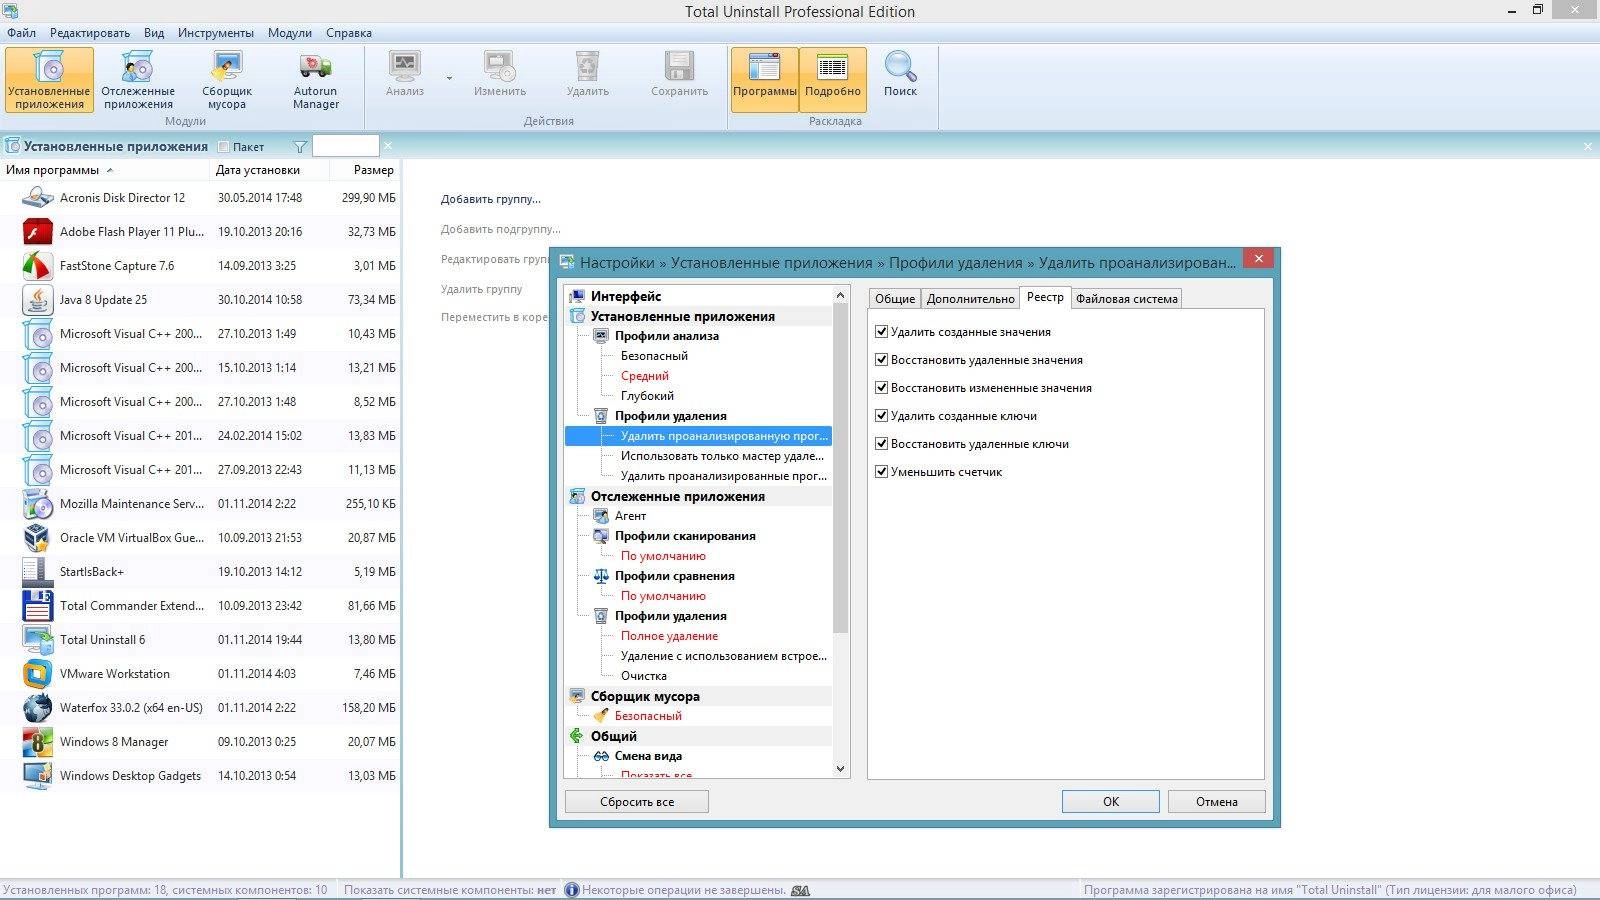Toggle Удалить созданные ключи checkbox
The width and height of the screenshot is (1600, 900).
pyautogui.click(x=881, y=416)
